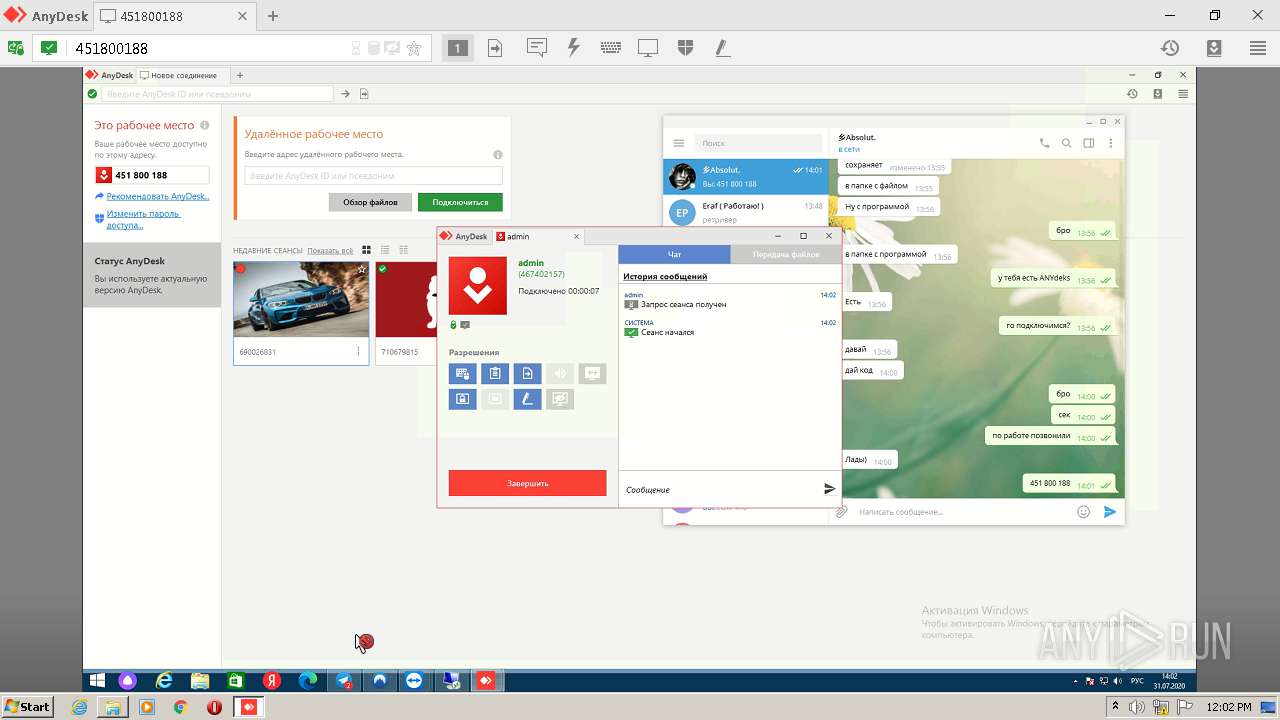
Task: Switch to remote 'Новое соединение' tab
Action: coord(183,75)
